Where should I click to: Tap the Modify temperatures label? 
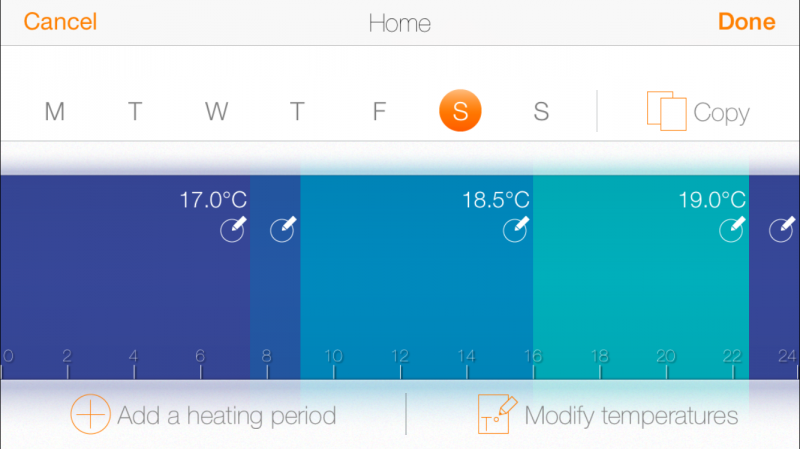coord(631,416)
